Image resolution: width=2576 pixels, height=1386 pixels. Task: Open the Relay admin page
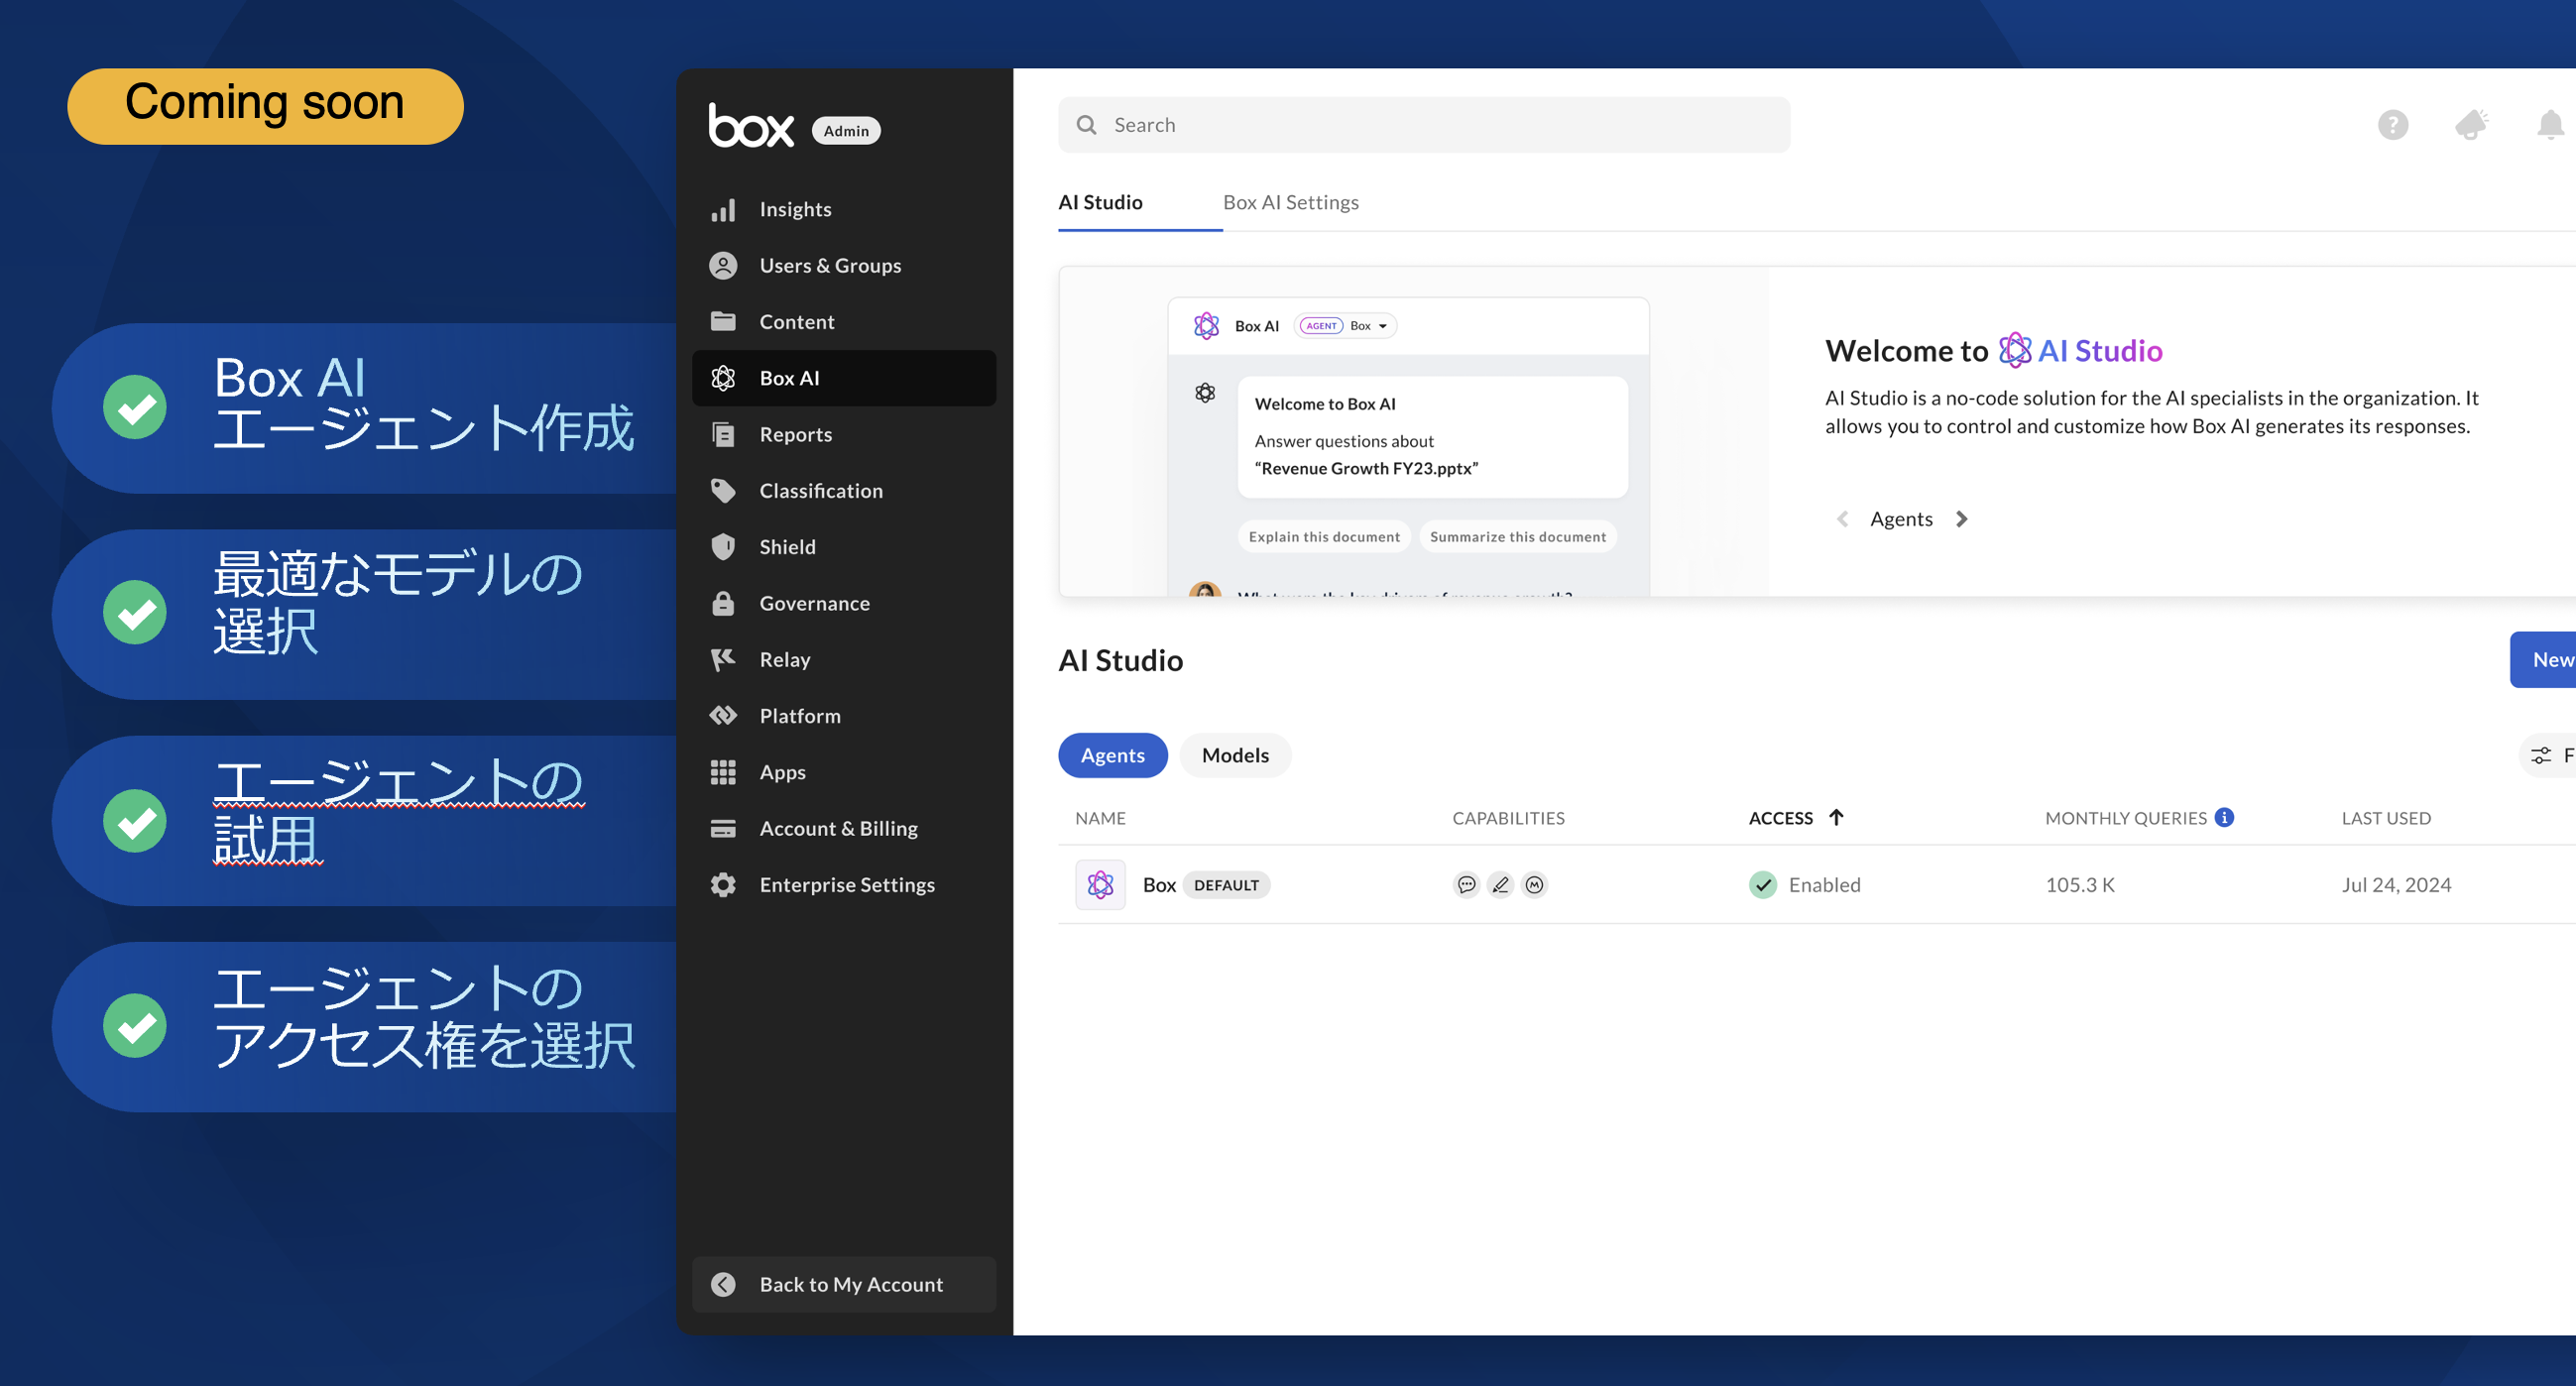[x=784, y=659]
